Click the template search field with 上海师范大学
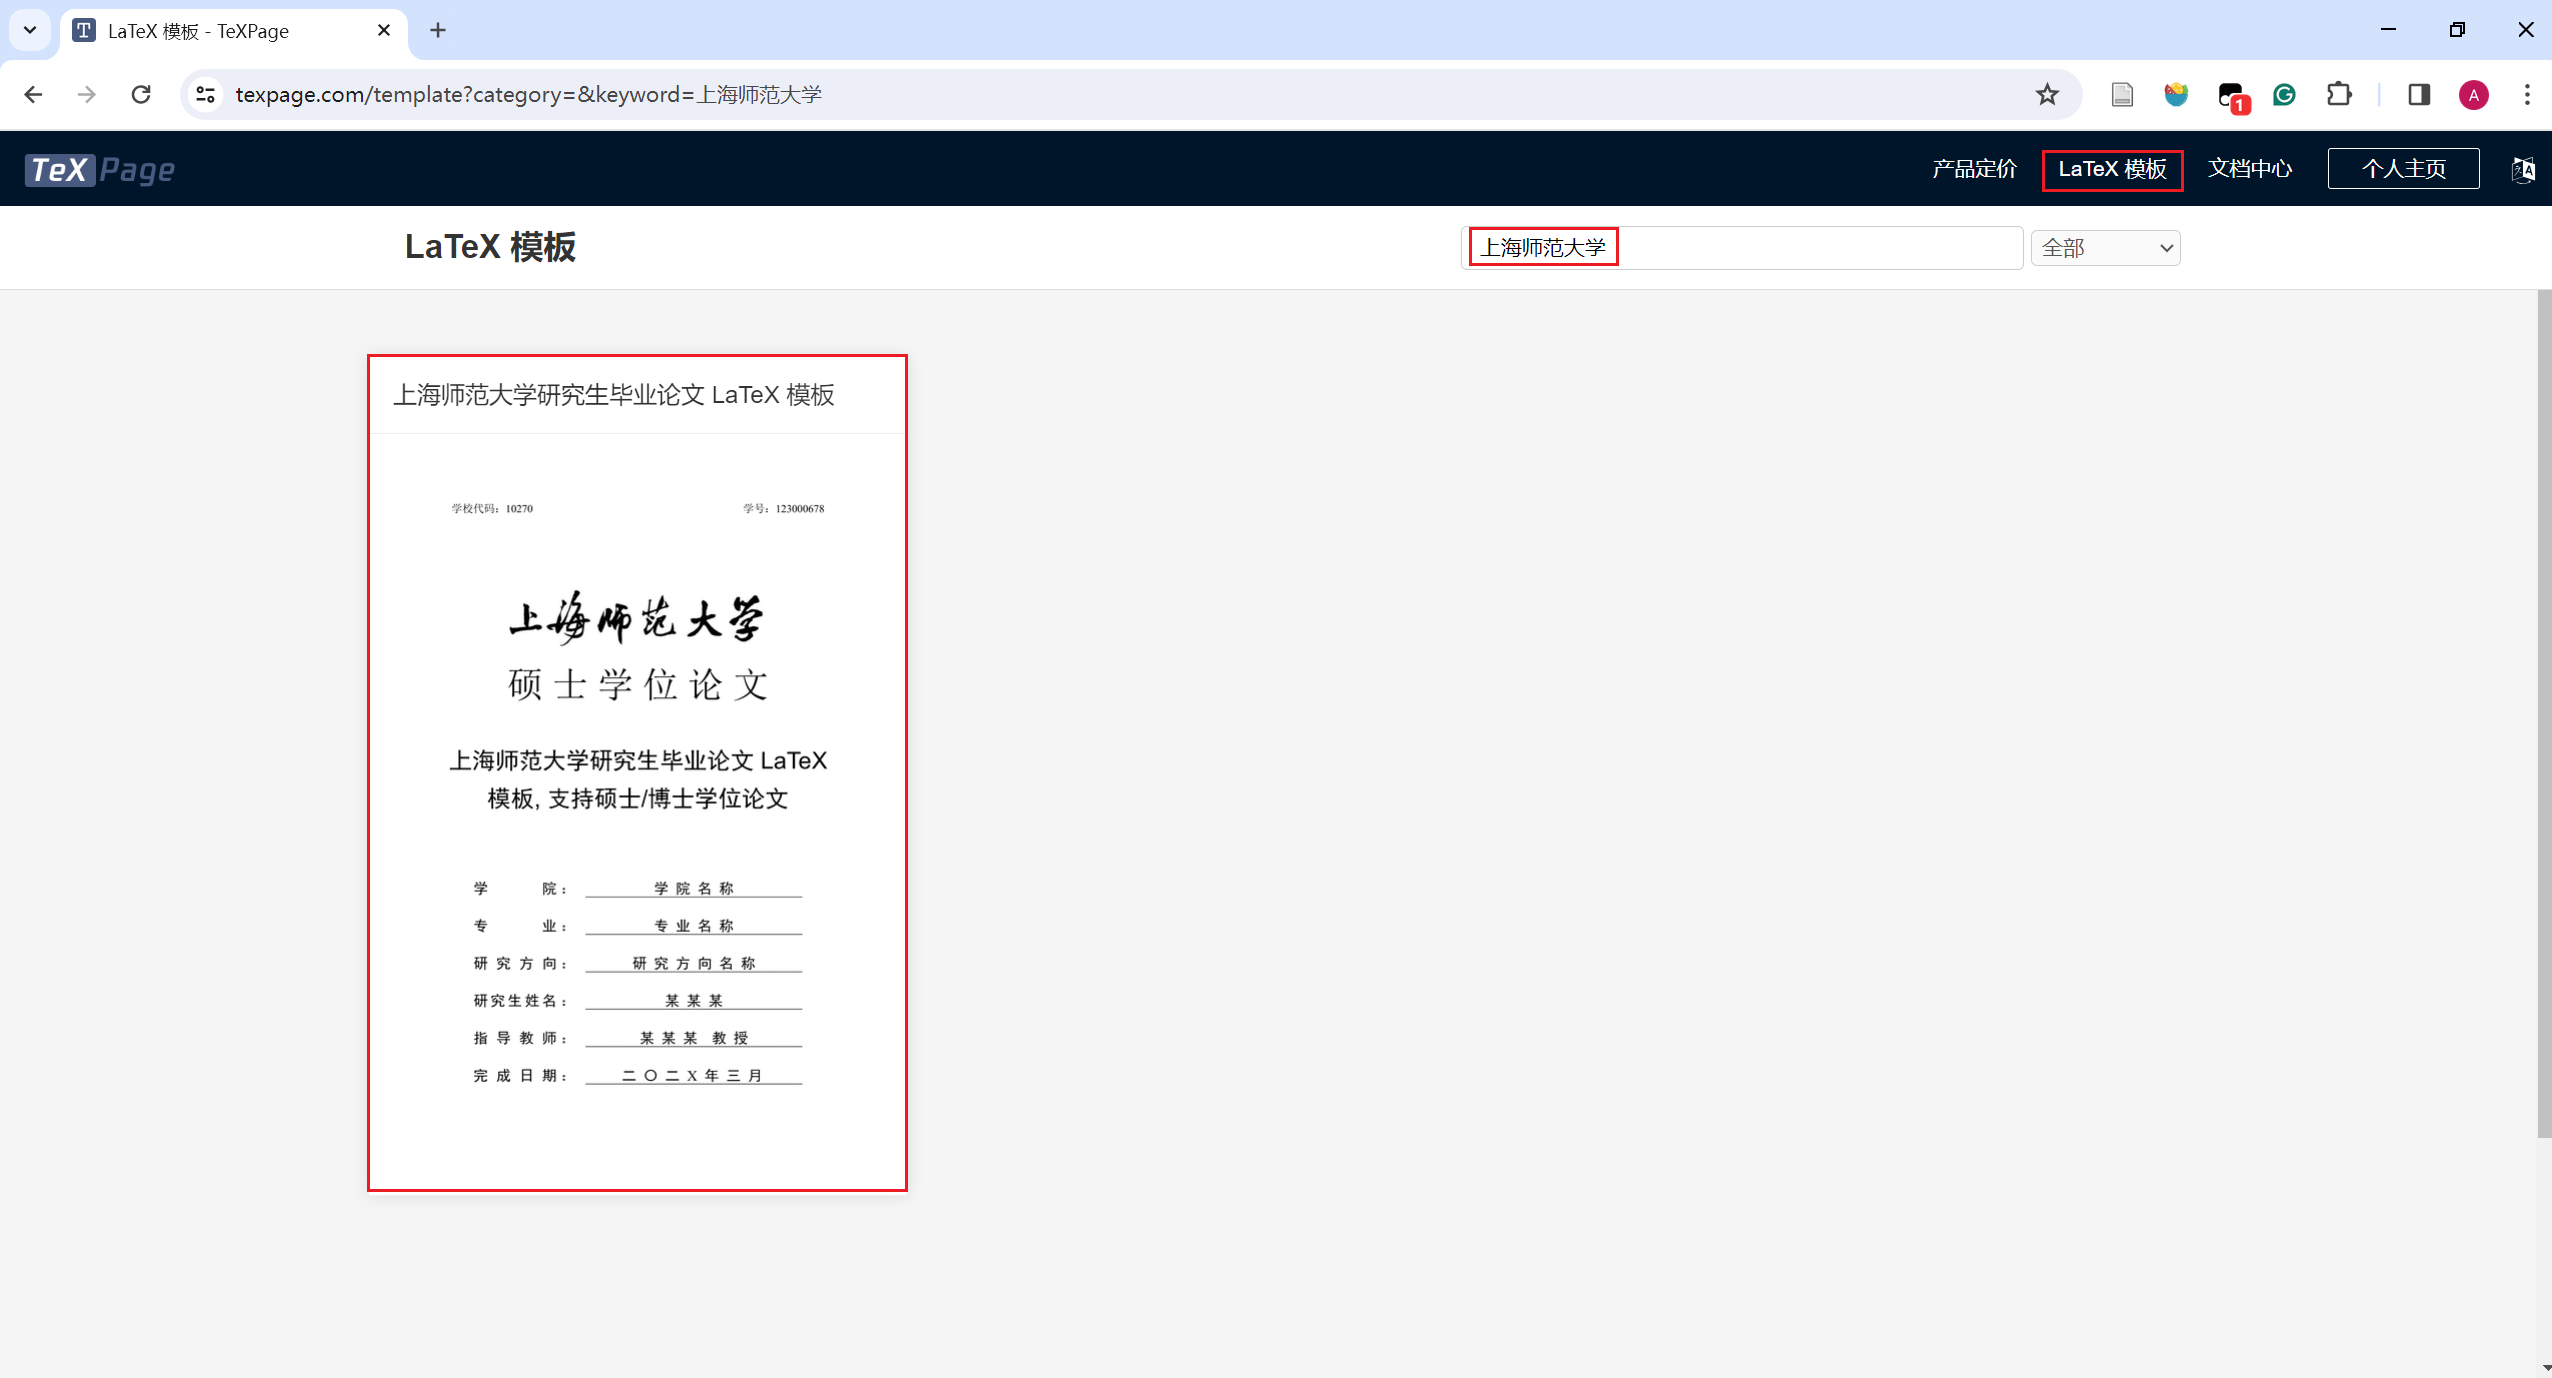 point(1742,247)
